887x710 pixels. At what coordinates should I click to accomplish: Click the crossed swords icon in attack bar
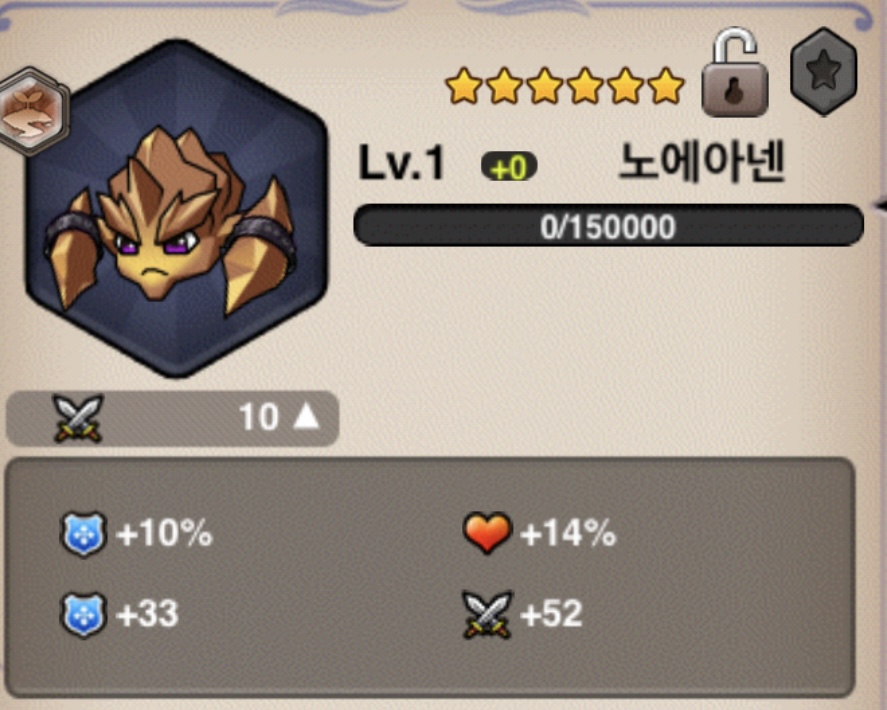77,418
